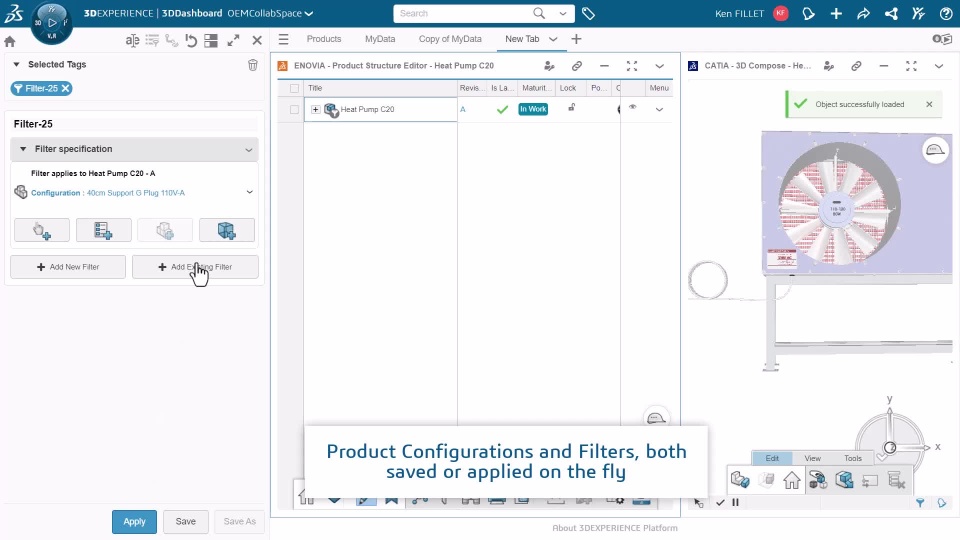Dismiss the Object successfully loaded notification
The image size is (960, 540).
tap(929, 104)
